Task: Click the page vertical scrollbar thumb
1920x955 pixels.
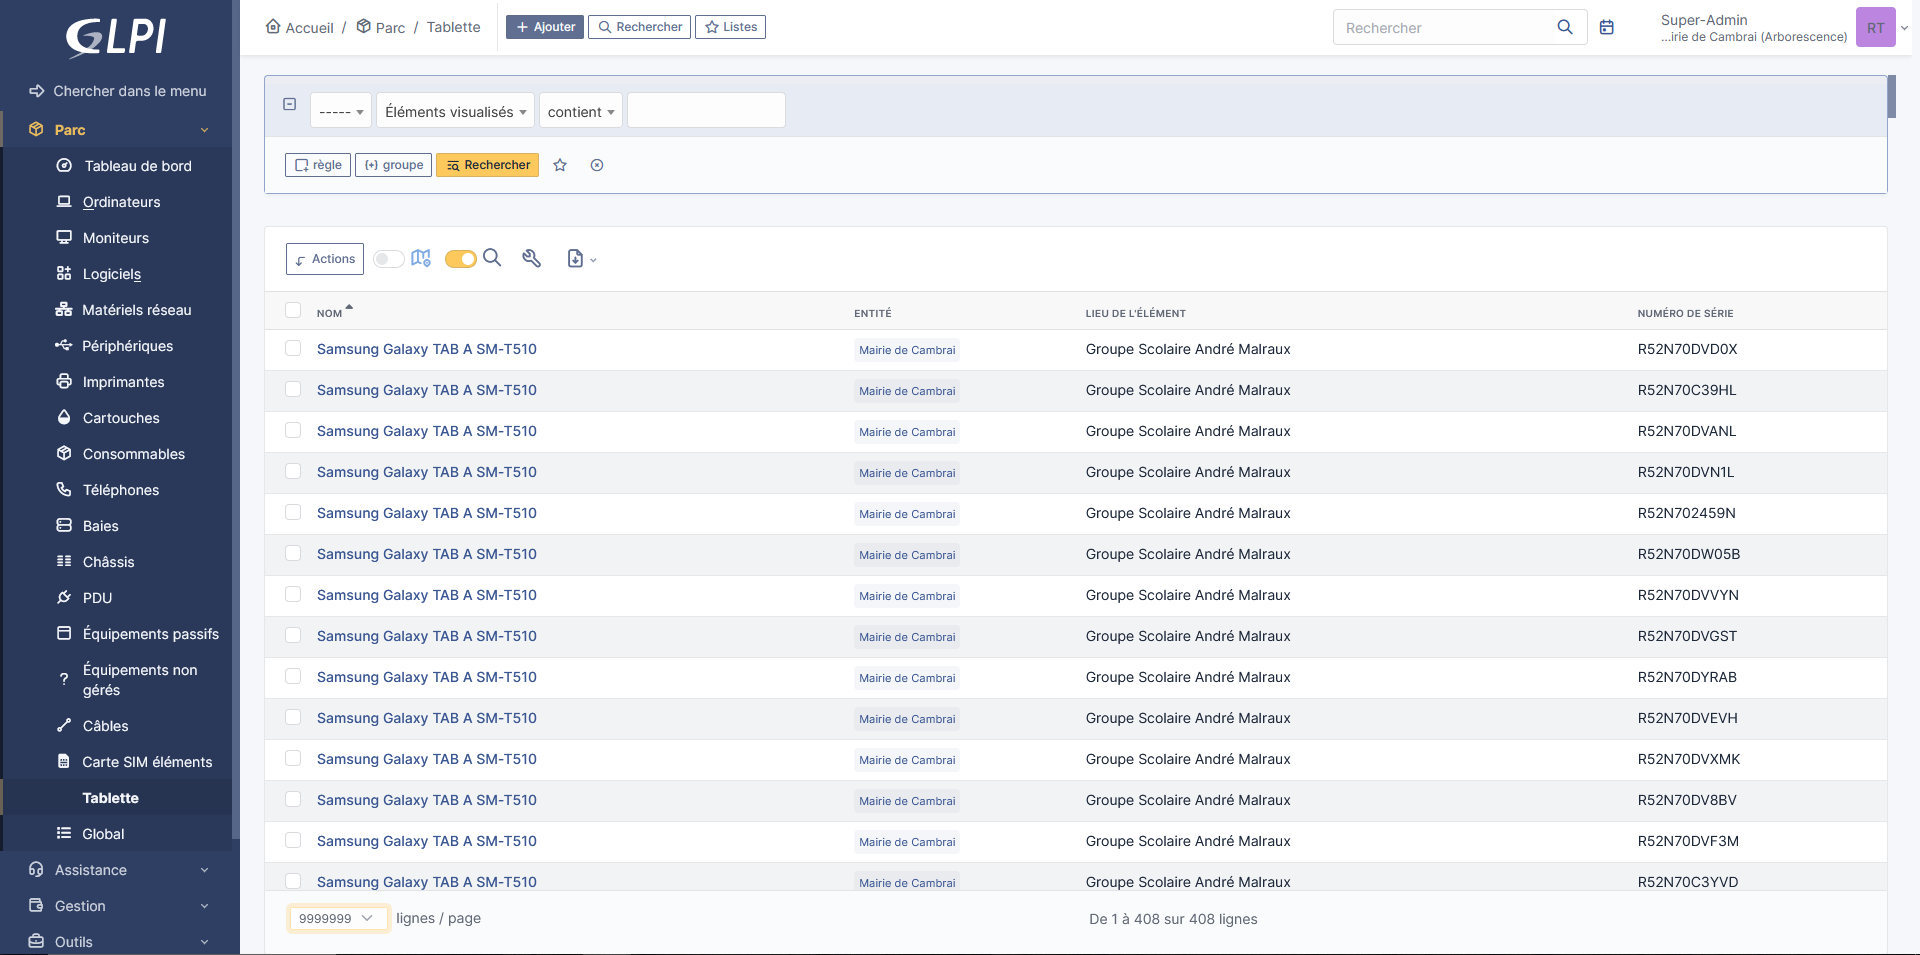Action: point(1891,97)
